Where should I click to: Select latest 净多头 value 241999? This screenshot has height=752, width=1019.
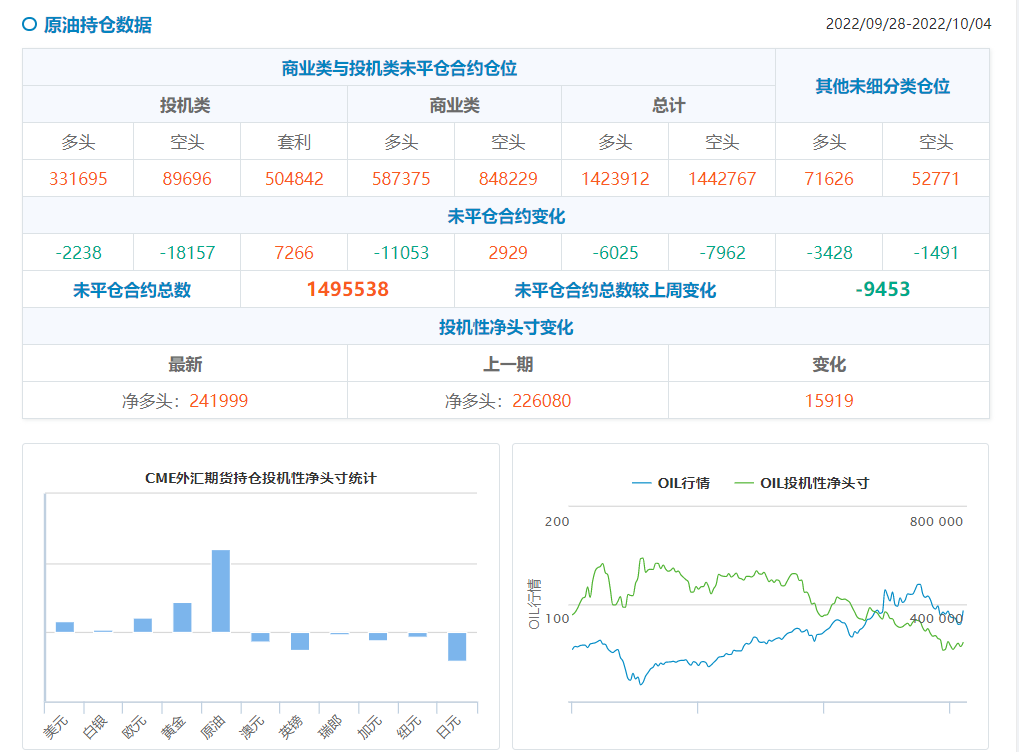coord(212,401)
